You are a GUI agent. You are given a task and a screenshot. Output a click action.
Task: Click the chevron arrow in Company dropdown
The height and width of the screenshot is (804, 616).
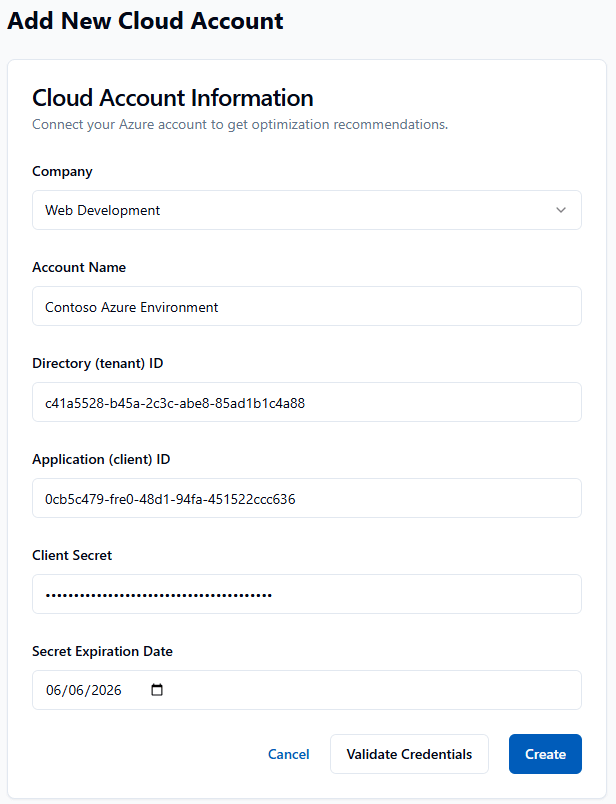(561, 210)
